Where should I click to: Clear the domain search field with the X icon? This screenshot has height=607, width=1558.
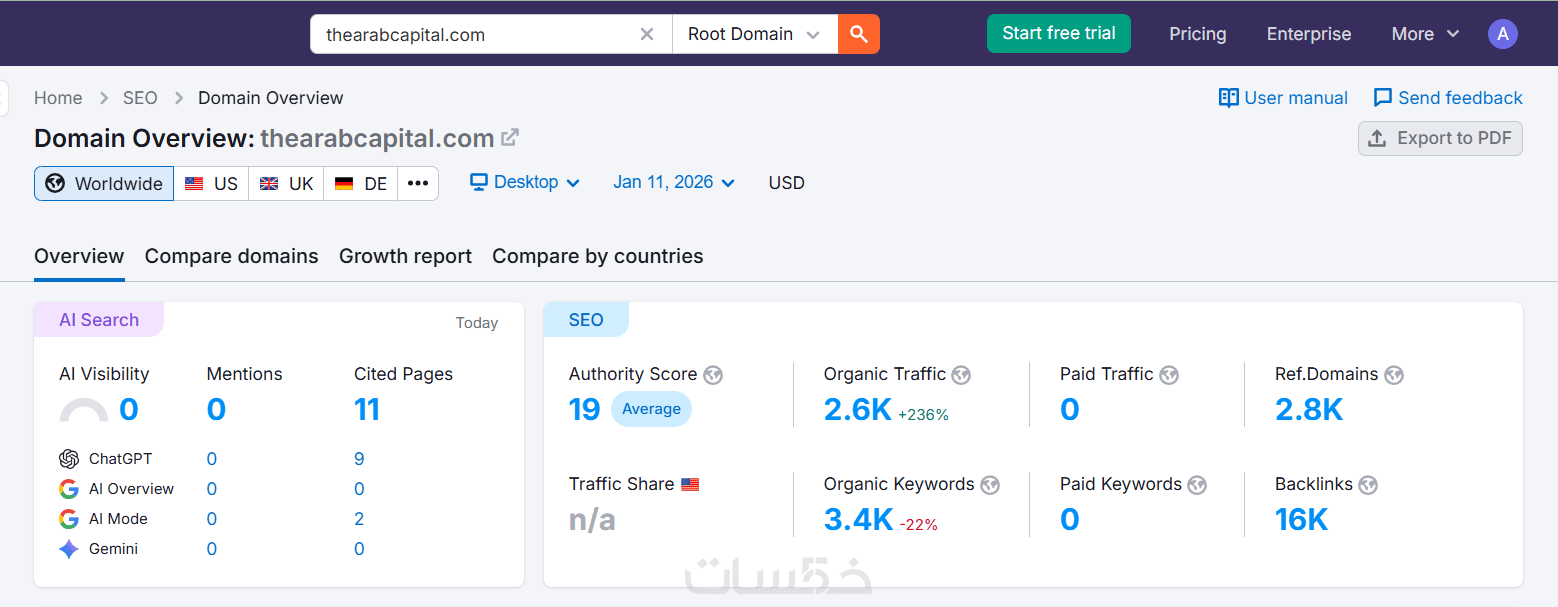tap(647, 34)
